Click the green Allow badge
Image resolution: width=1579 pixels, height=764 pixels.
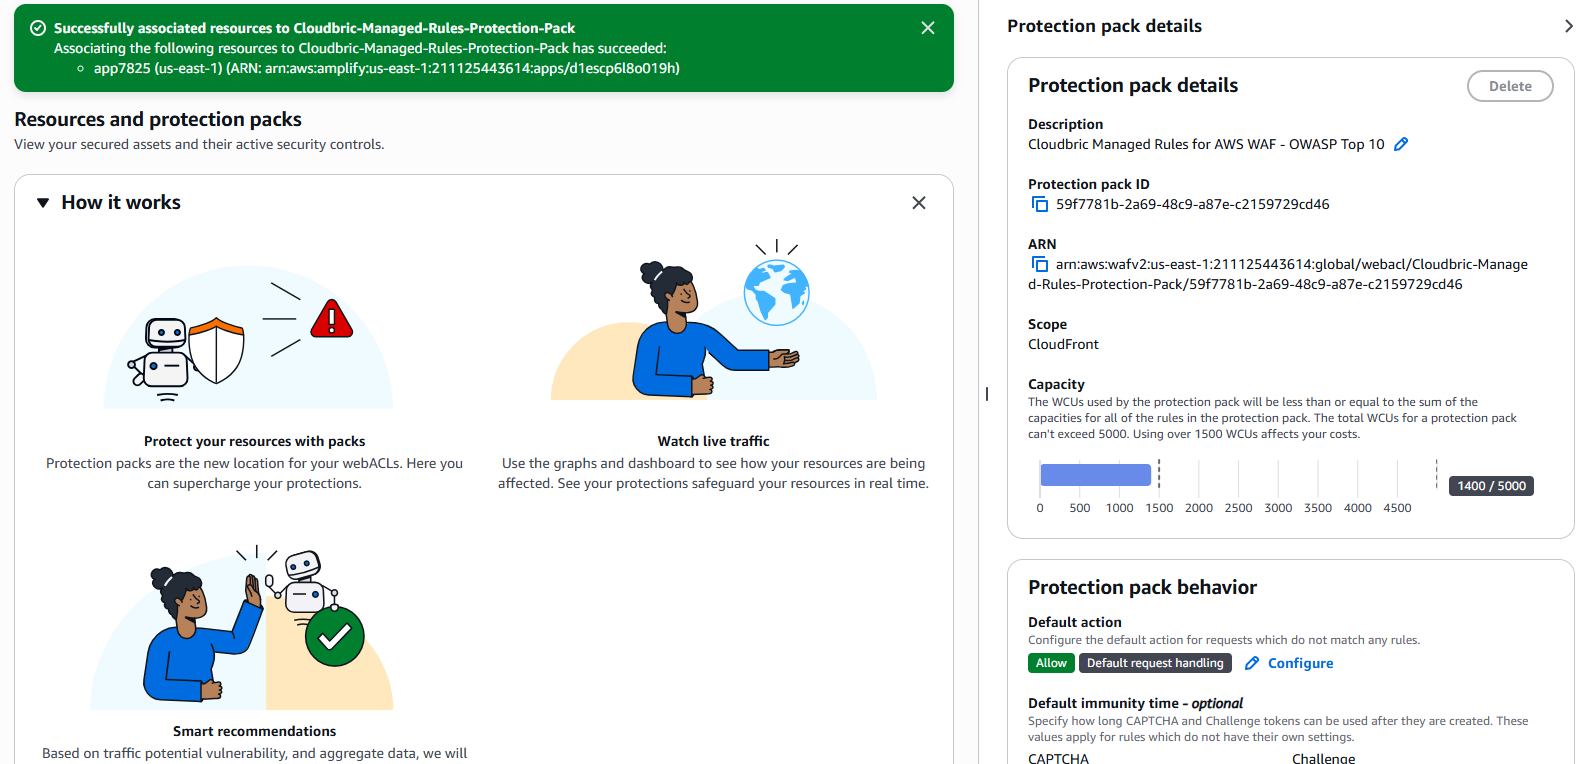[1050, 663]
